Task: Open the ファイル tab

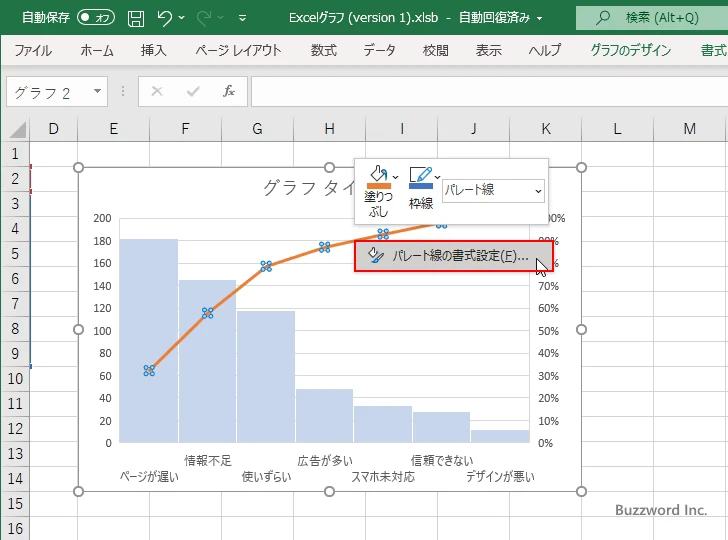Action: point(33,50)
